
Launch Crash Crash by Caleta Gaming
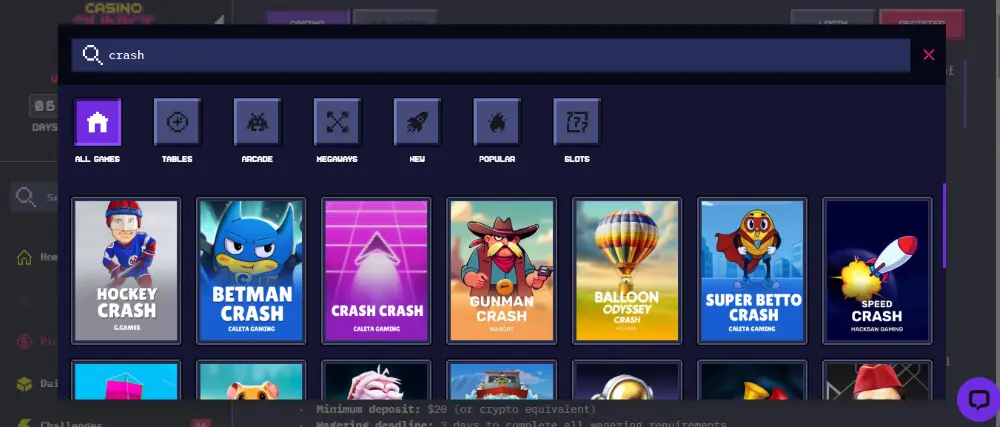[376, 271]
